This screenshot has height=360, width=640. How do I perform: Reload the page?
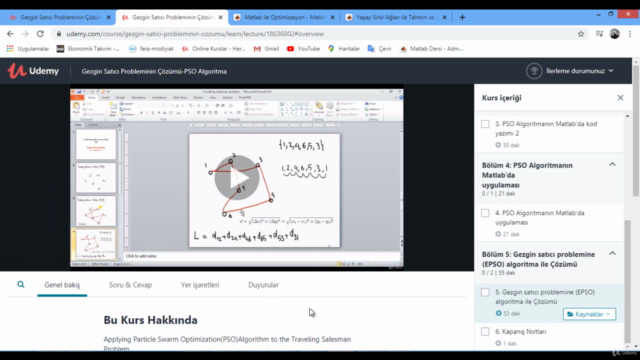(40, 34)
